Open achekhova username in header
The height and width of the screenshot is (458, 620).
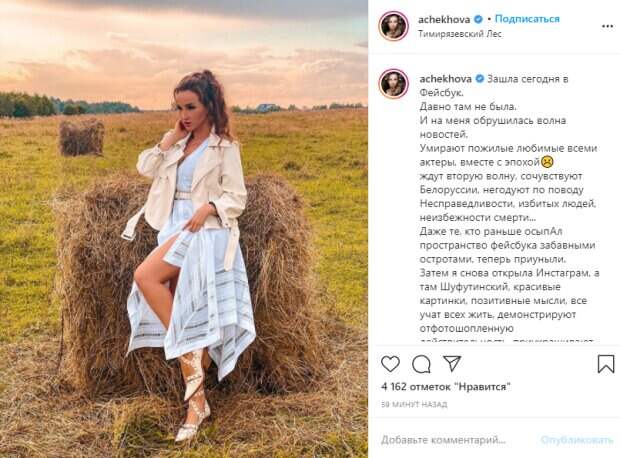(444, 19)
